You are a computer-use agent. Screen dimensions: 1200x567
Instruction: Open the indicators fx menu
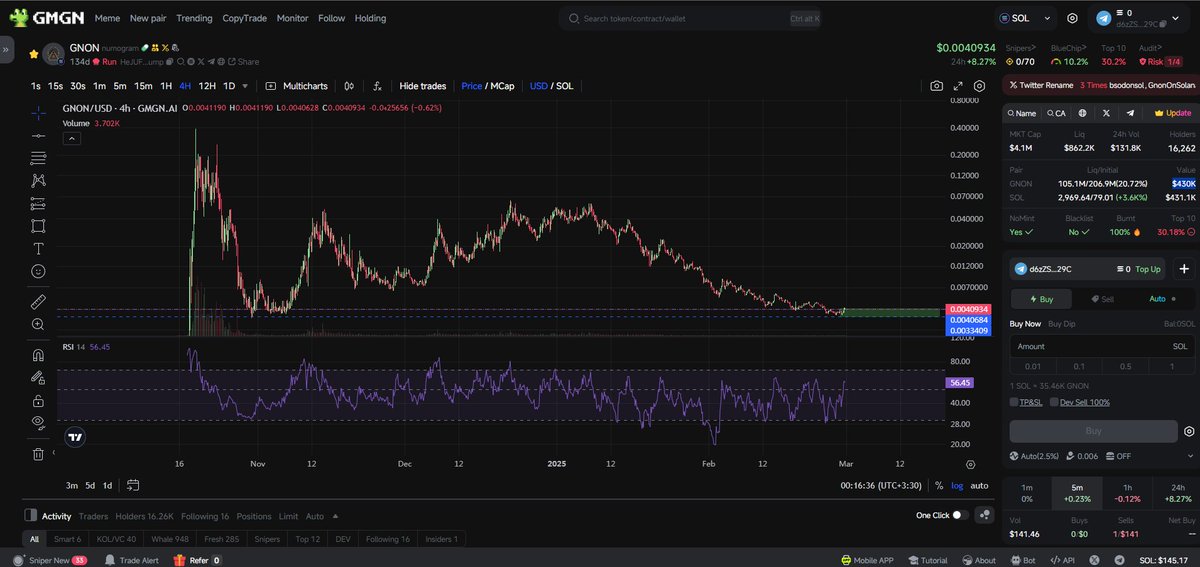pyautogui.click(x=377, y=86)
